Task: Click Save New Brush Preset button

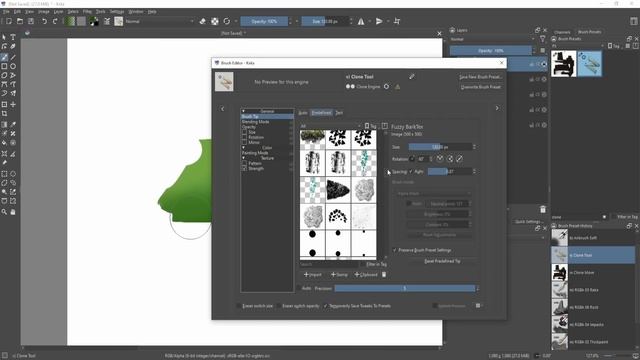Action: coord(480,77)
